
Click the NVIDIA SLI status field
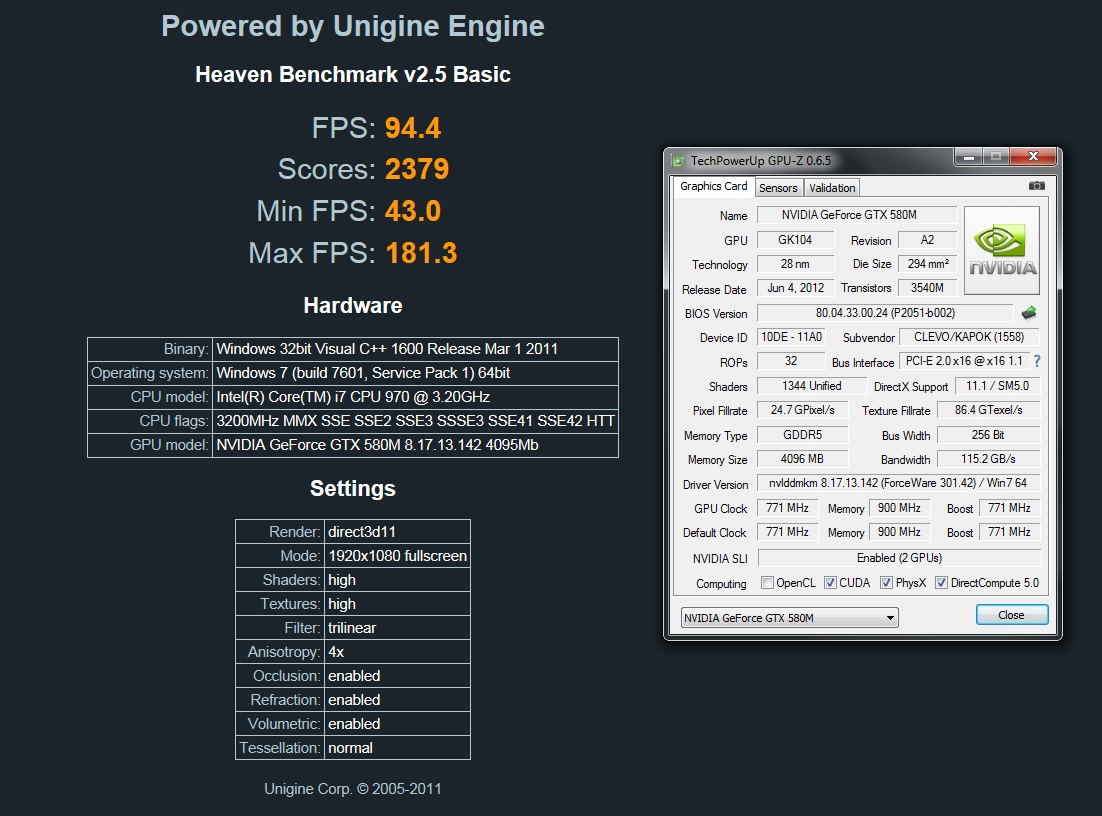coord(898,558)
